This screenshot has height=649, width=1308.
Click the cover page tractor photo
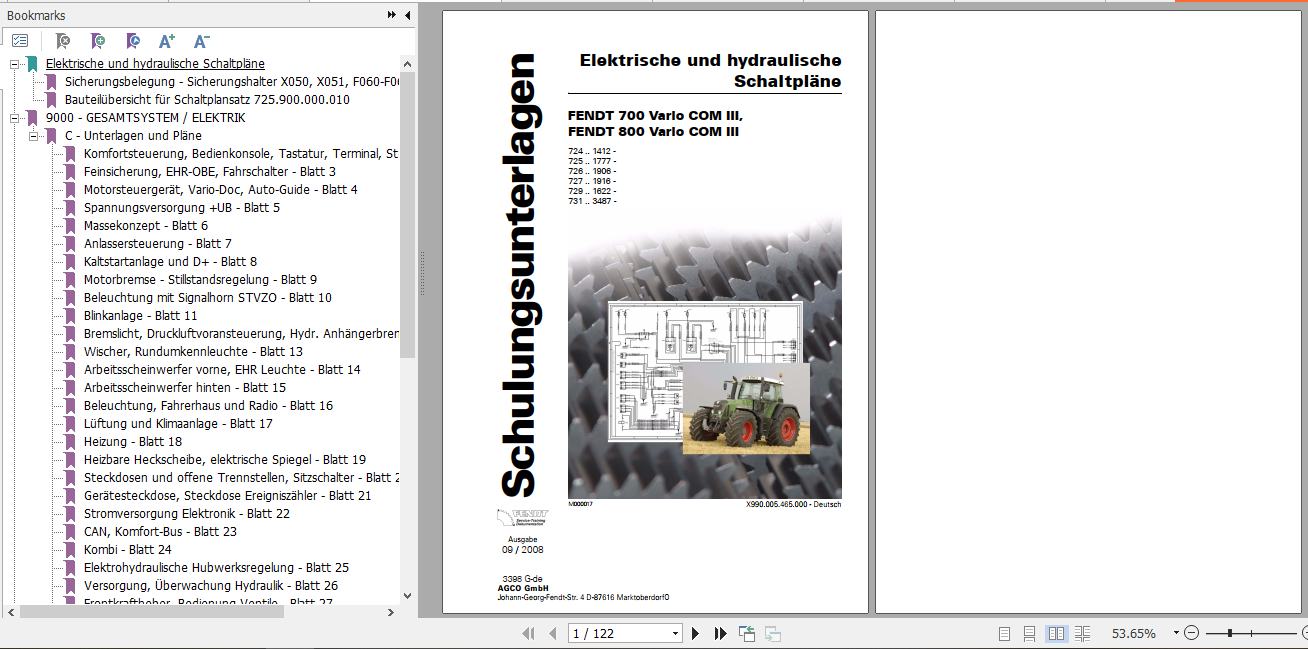746,409
